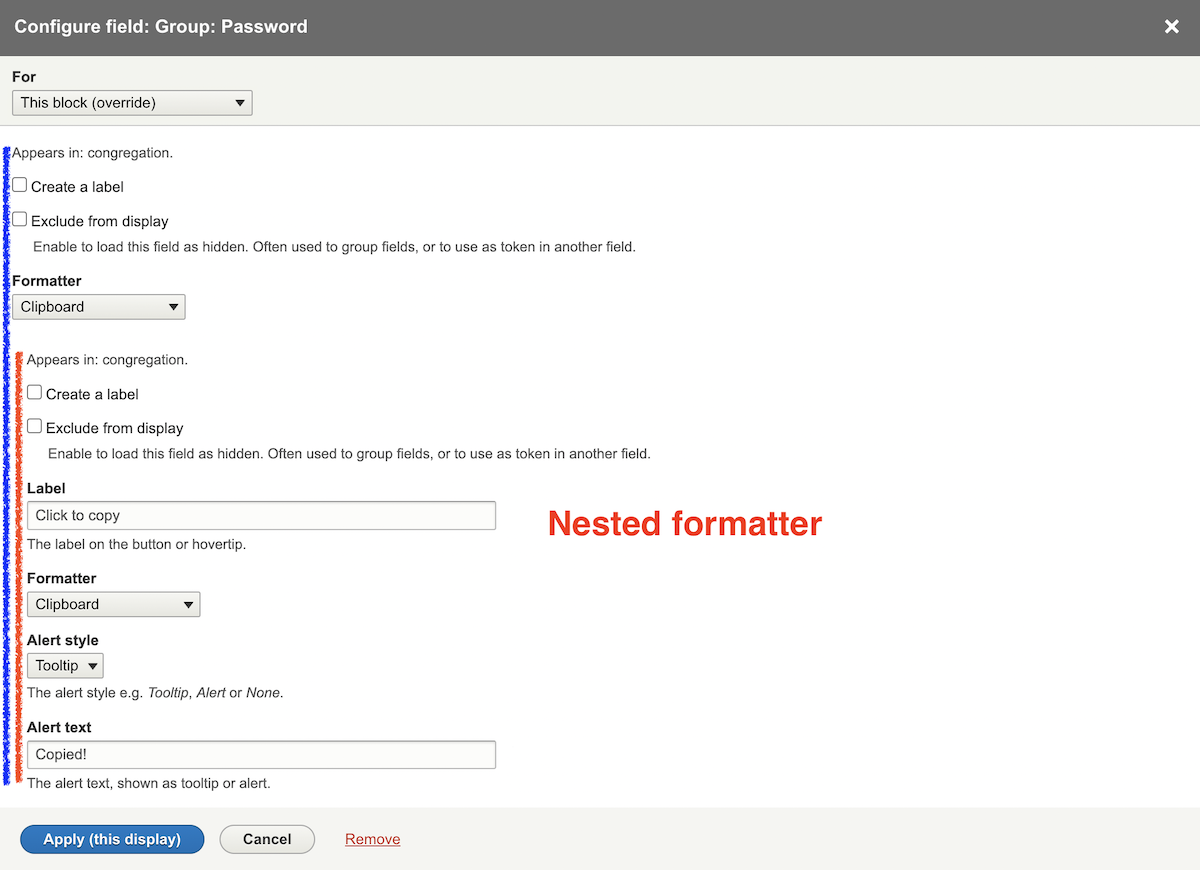This screenshot has width=1200, height=870.
Task: Click the 'The alert style e.g.' description text
Action: click(155, 692)
